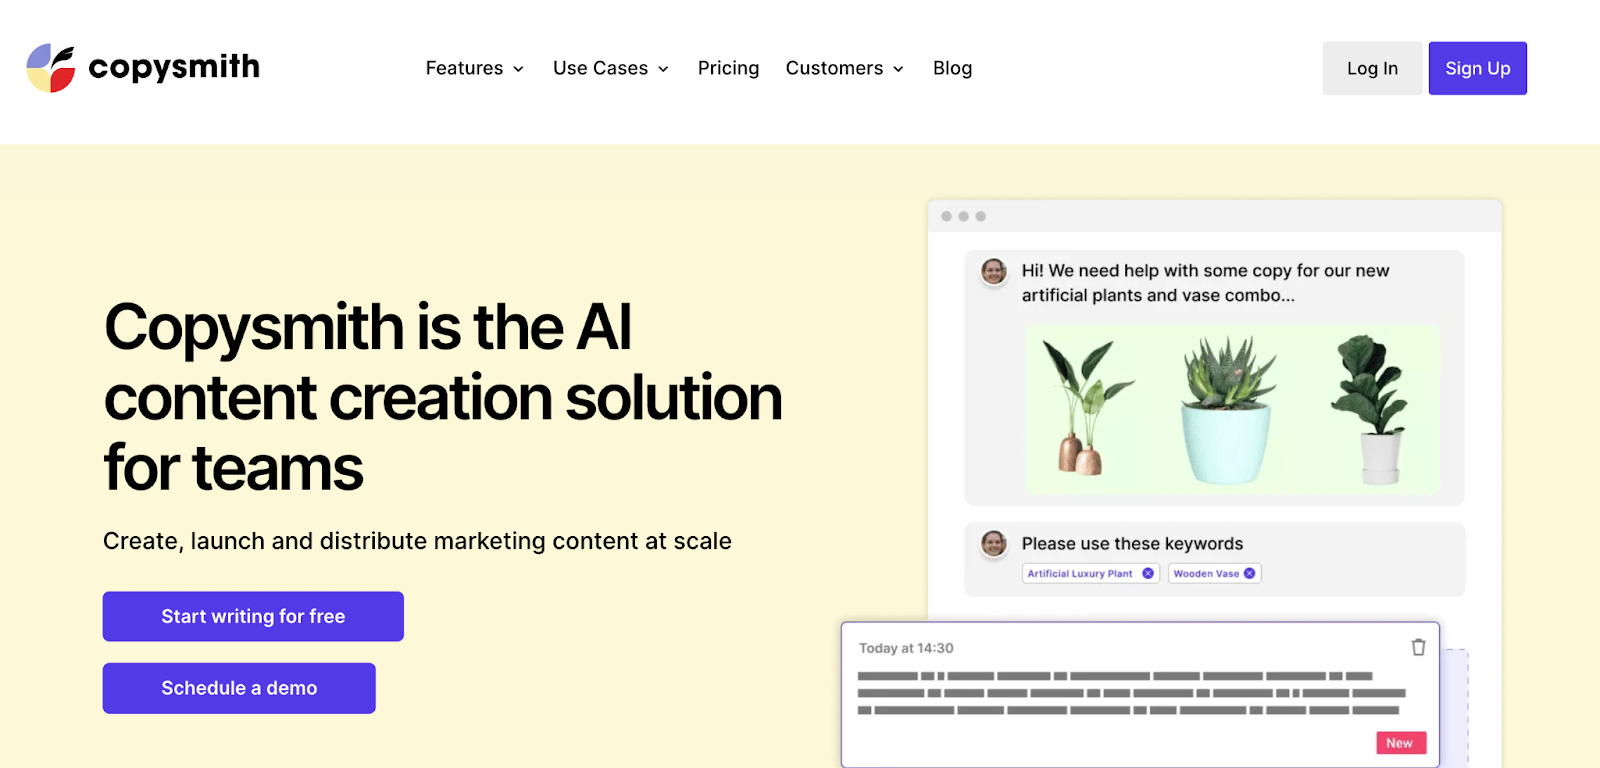Viewport: 1600px width, 768px height.
Task: Click the 'Today at 14:30' timestamp
Action: point(906,648)
